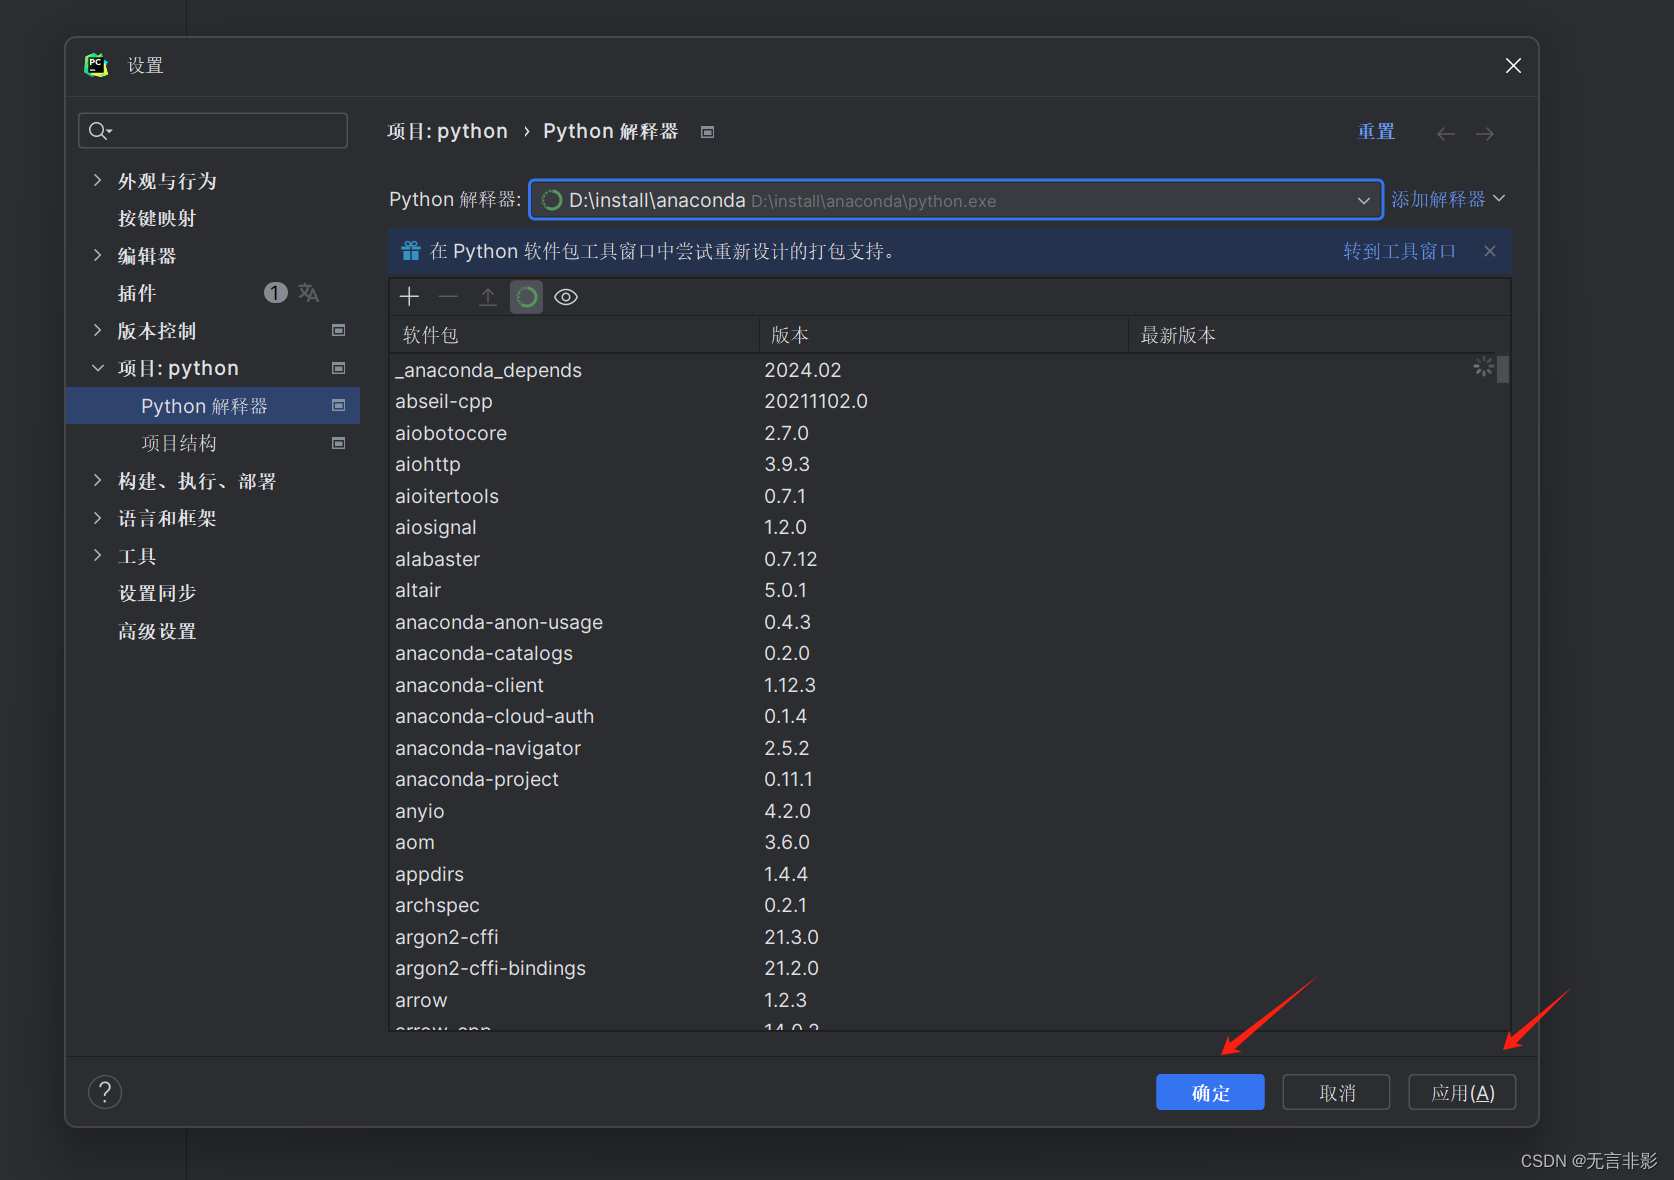Image resolution: width=1674 pixels, height=1180 pixels.
Task: Click the gift icon in banner
Action: [x=410, y=251]
